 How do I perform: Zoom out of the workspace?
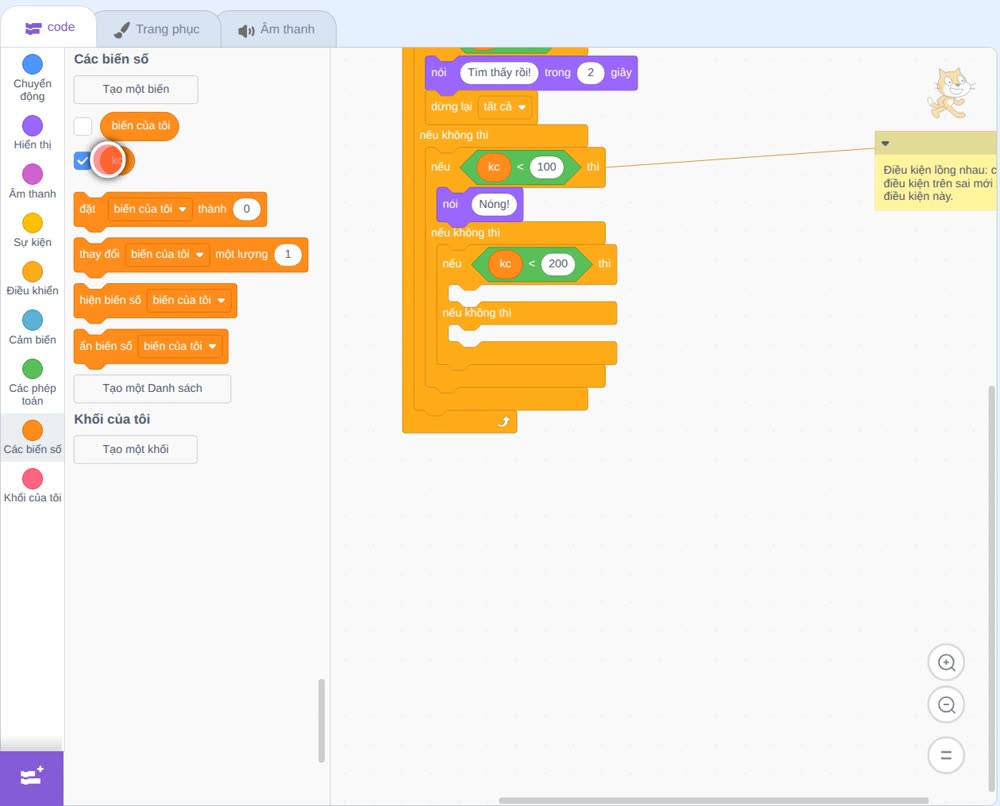pyautogui.click(x=946, y=705)
